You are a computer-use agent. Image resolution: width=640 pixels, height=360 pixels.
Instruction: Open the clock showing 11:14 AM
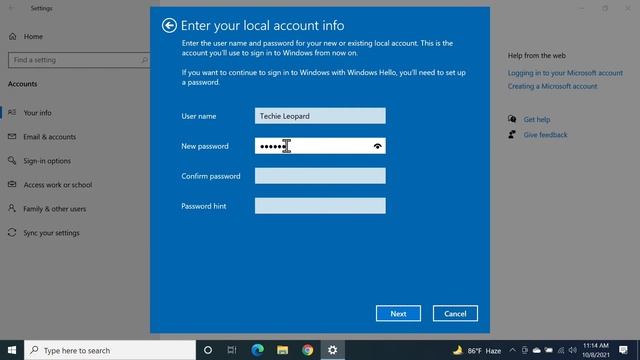click(x=596, y=350)
